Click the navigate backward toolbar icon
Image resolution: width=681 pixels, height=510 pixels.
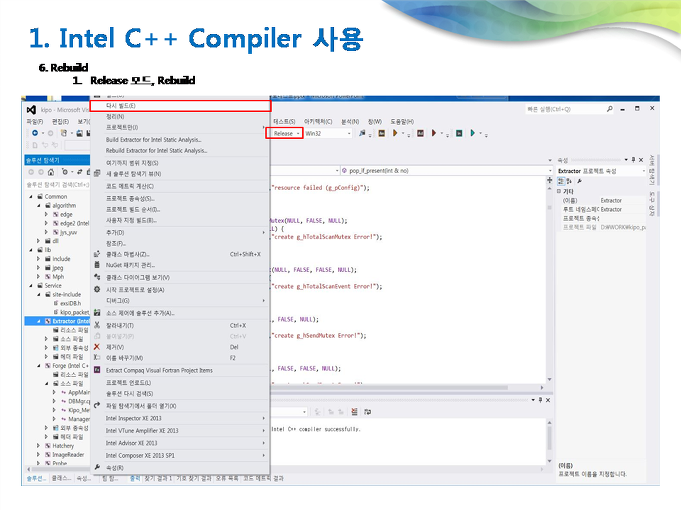coord(35,133)
